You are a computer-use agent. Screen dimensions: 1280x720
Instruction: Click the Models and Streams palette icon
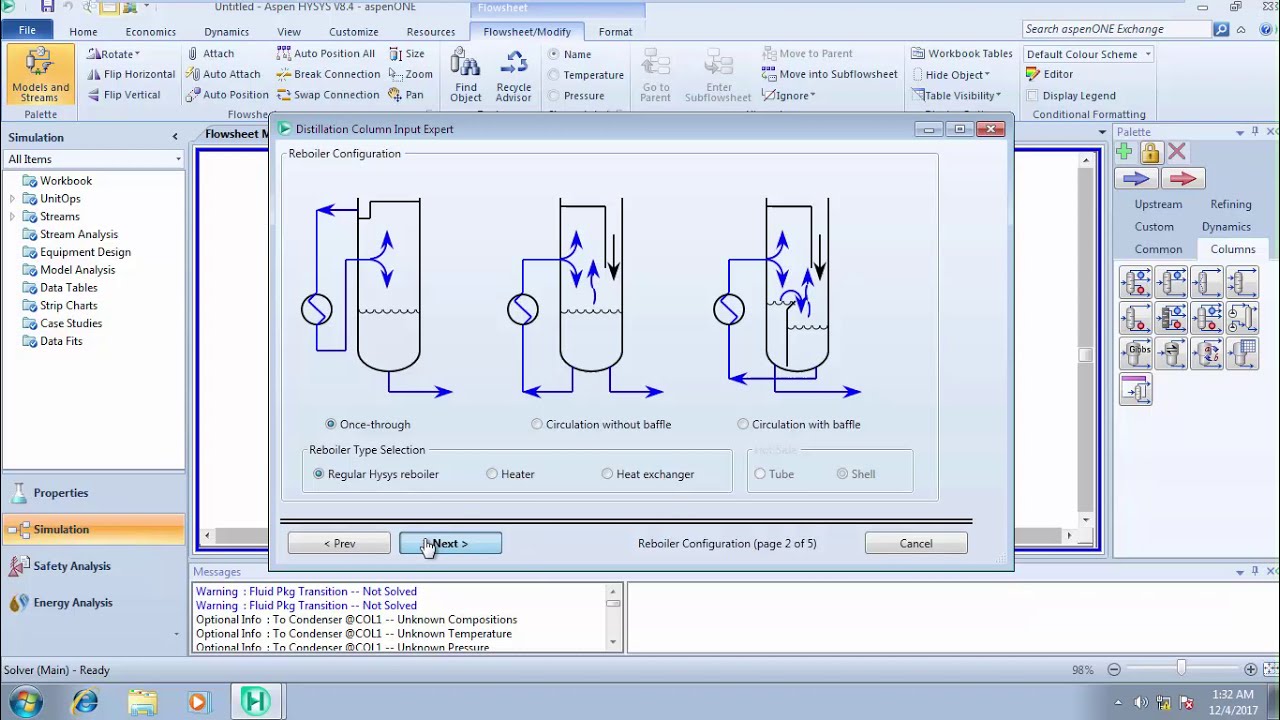pyautogui.click(x=40, y=76)
